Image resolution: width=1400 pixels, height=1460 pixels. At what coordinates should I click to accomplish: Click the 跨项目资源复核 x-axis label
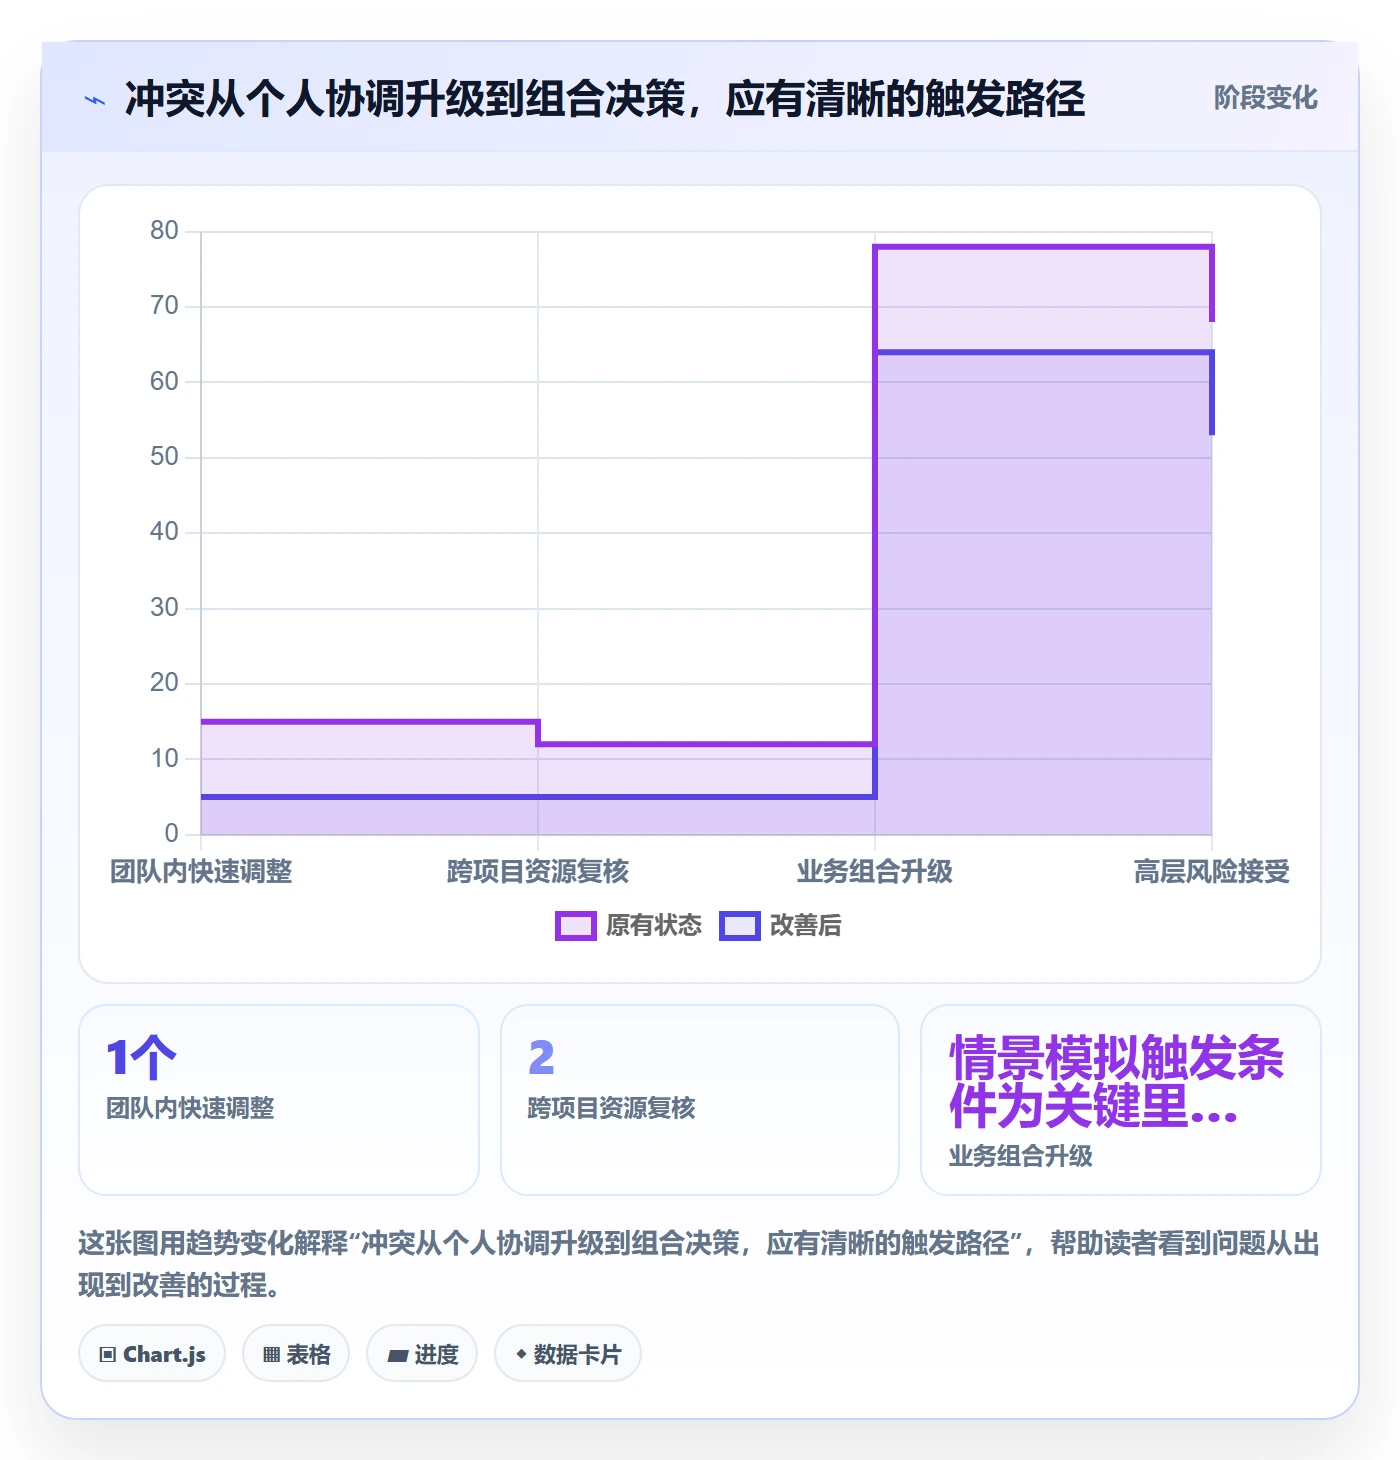pos(538,872)
